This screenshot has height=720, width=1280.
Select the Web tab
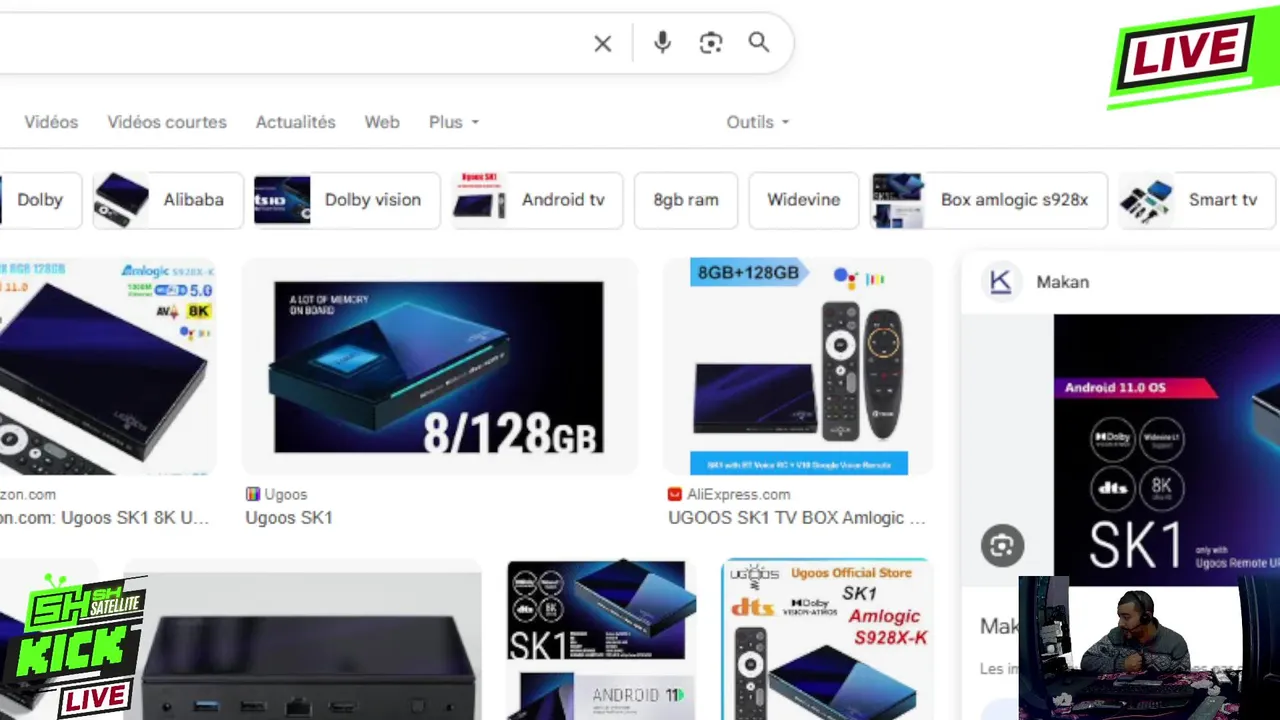[x=382, y=122]
